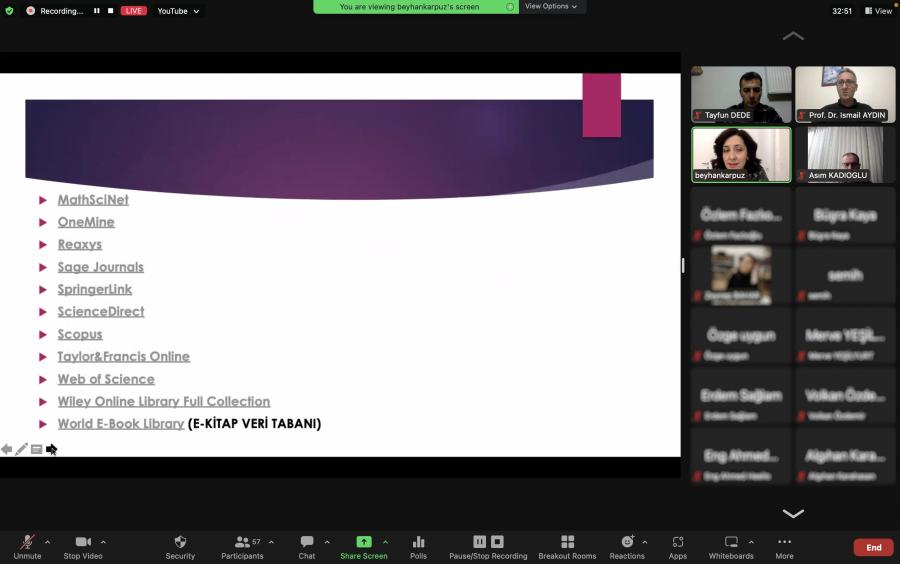Select Prof. Dr. Ismail AYDIN video thumbnail
Viewport: 900px width, 564px height.
point(845,94)
